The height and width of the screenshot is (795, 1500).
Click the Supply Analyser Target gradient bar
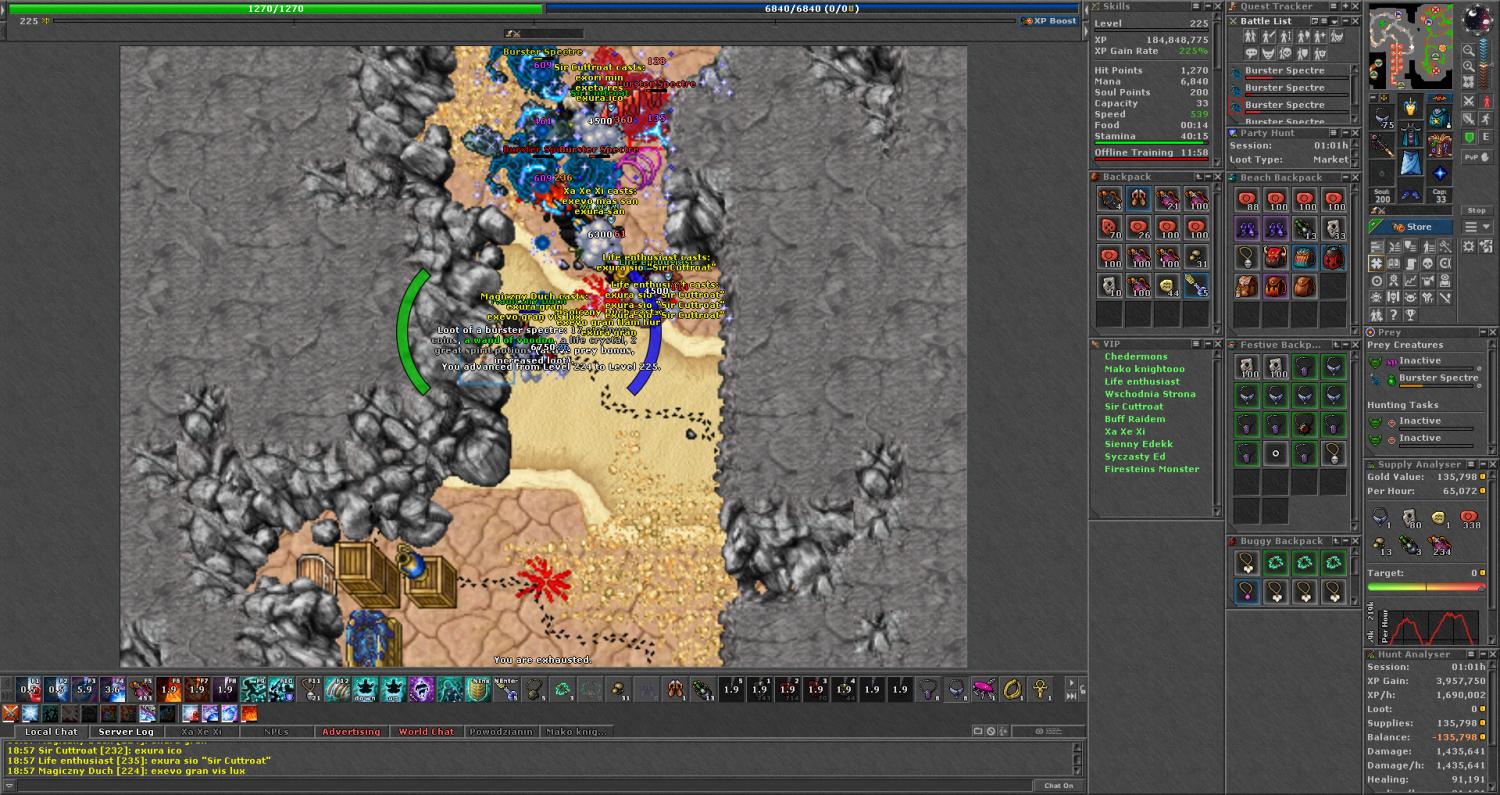click(1426, 586)
